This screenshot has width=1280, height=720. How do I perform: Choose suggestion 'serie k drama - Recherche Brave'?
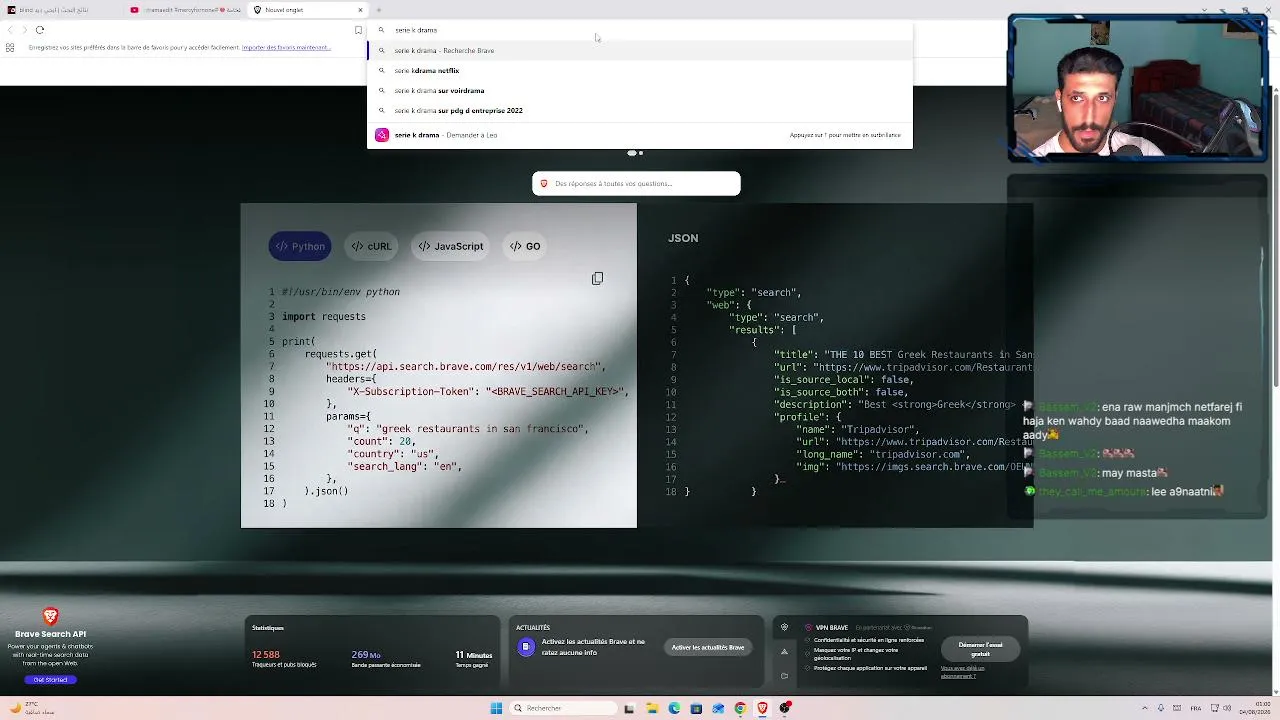tap(640, 50)
